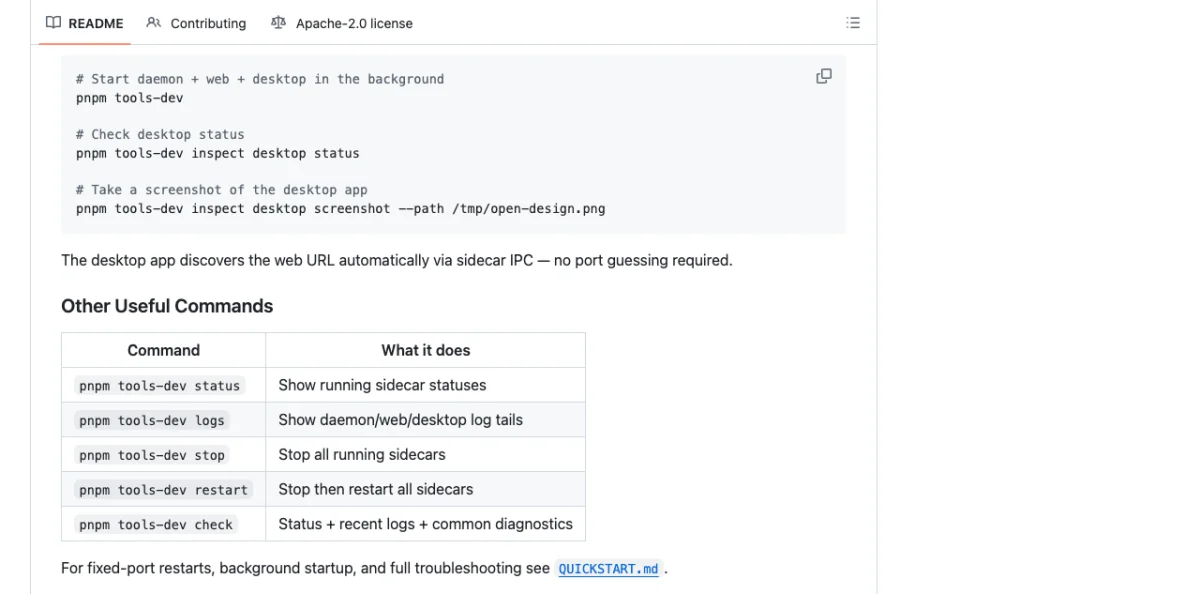This screenshot has height=594, width=1200.
Task: Click 'Stop then restart all sidecars' cell
Action: 425,490
